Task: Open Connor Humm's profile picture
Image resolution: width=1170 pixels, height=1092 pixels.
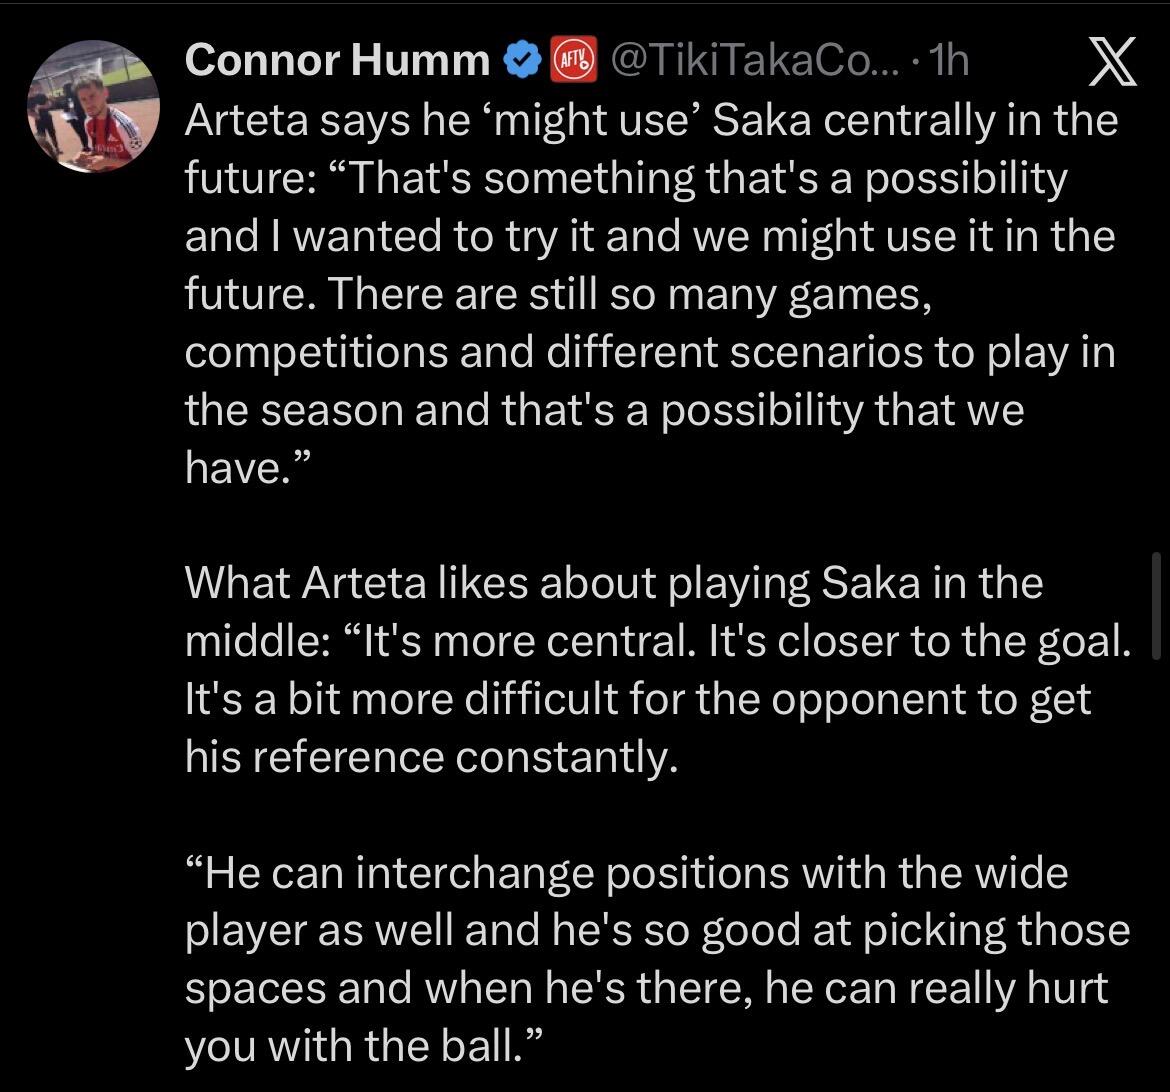Action: (x=93, y=107)
